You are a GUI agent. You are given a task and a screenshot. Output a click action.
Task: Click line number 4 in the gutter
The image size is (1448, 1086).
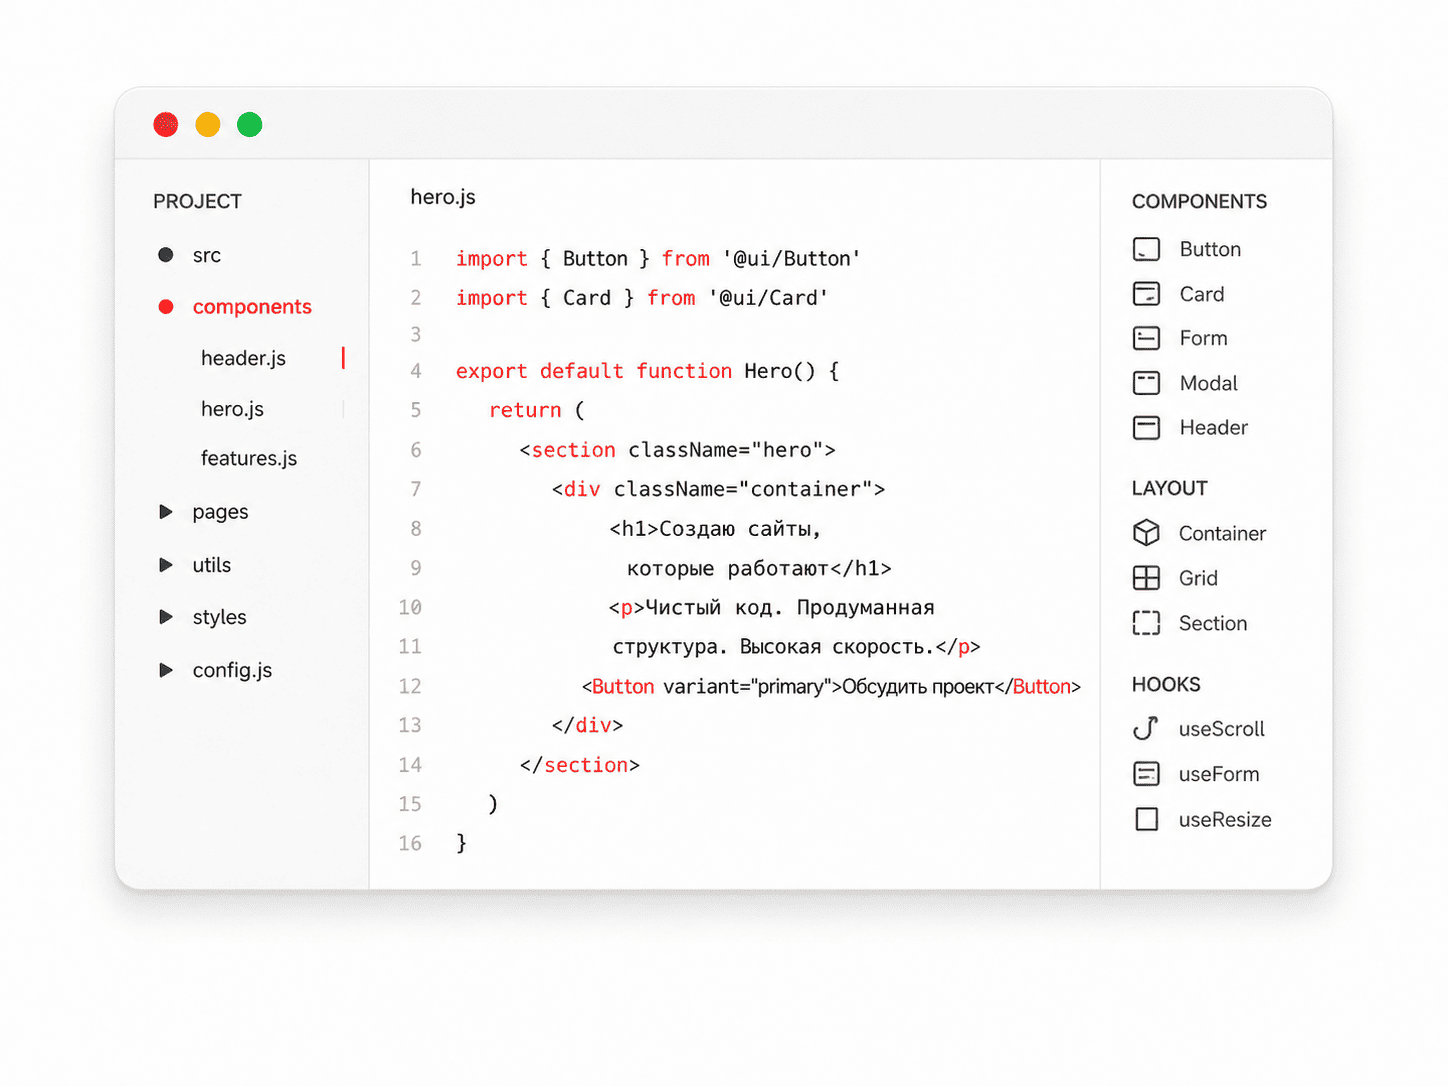point(416,371)
